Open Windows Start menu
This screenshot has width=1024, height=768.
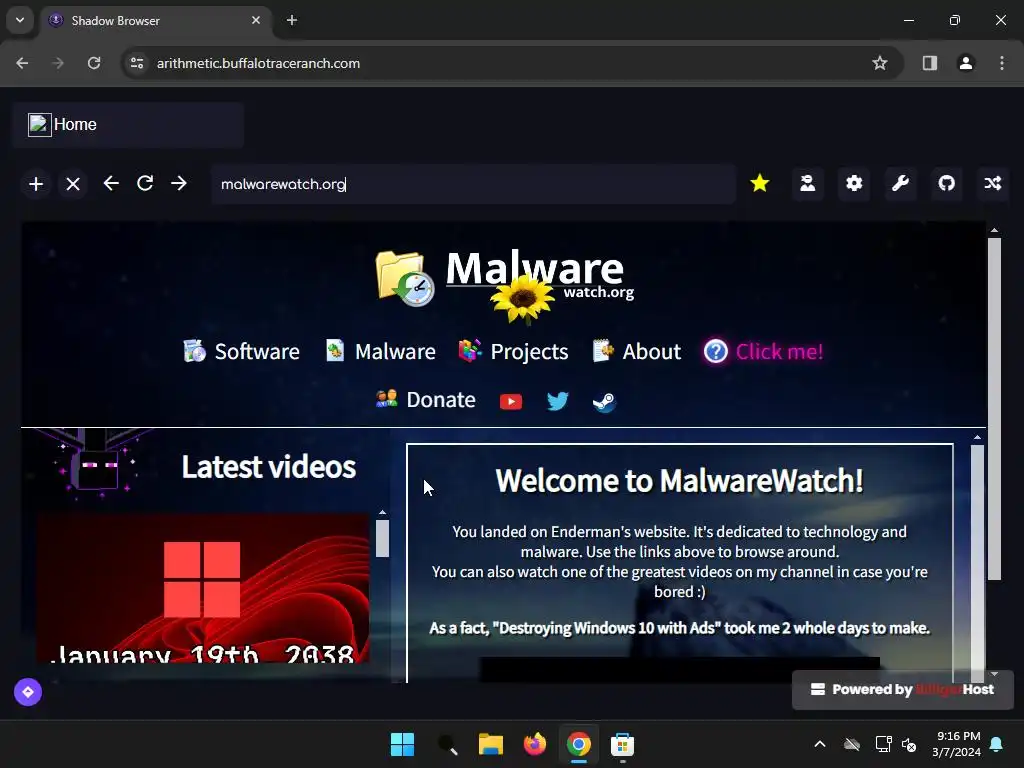402,744
